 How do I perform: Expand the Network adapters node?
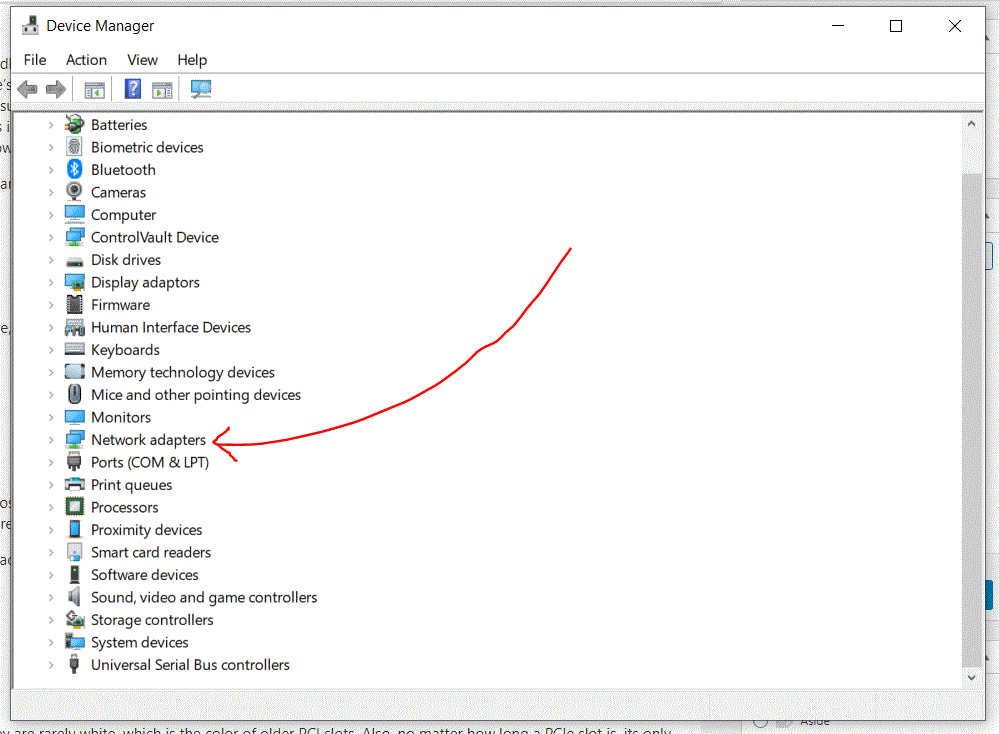tap(51, 440)
